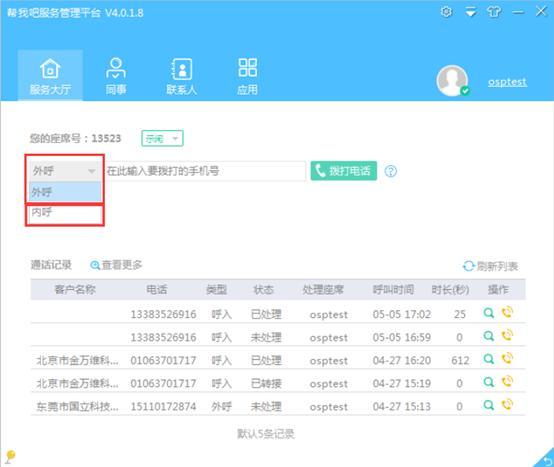Switch to the 同事 tab
The height and width of the screenshot is (467, 554).
(116, 76)
